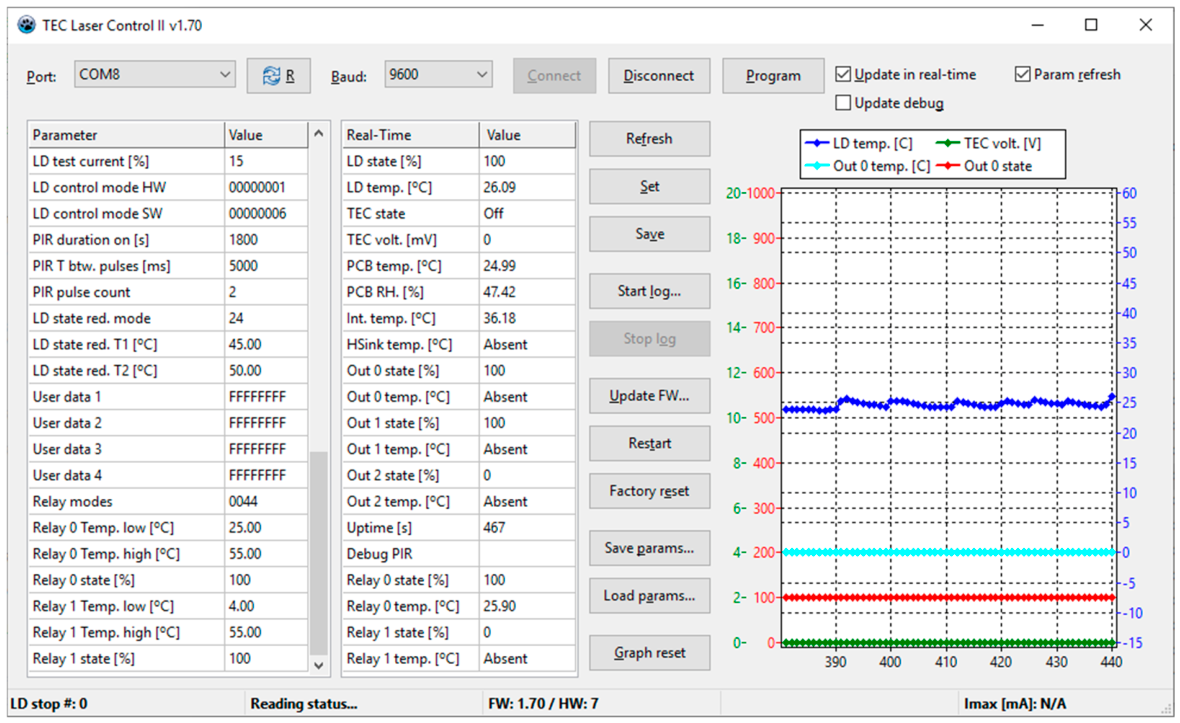Image resolution: width=1180 pixels, height=723 pixels.
Task: Click the parameter list scroll down arrow
Action: point(318,665)
